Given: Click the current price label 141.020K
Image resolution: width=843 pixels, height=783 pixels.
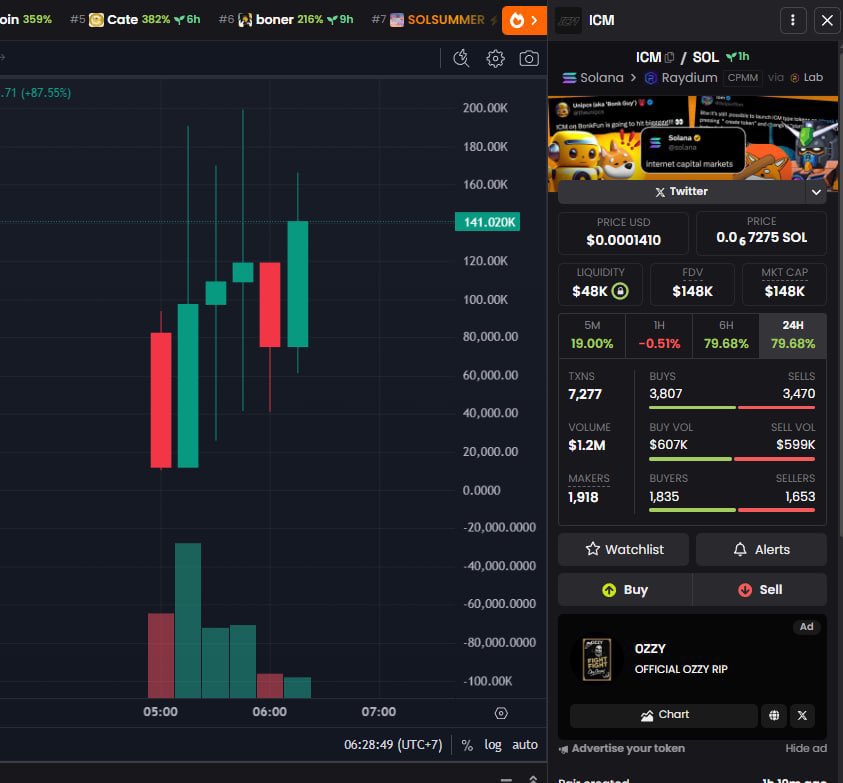Looking at the screenshot, I should point(487,222).
